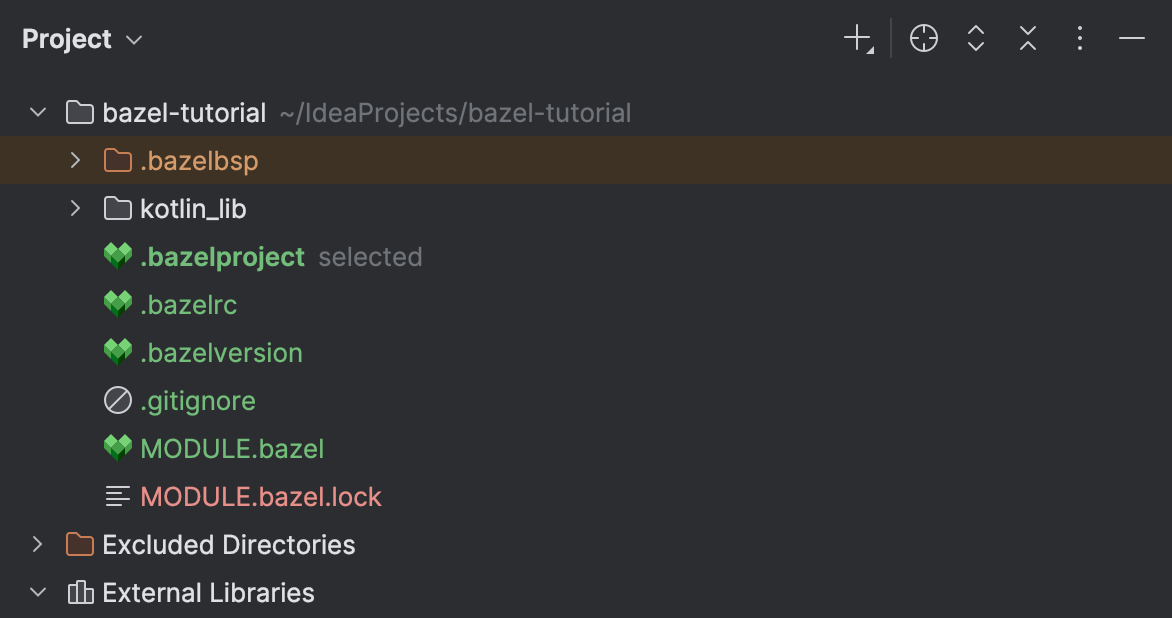Click the MODULE.bazel.lock file entry
Image resolution: width=1172 pixels, height=618 pixels.
(260, 496)
